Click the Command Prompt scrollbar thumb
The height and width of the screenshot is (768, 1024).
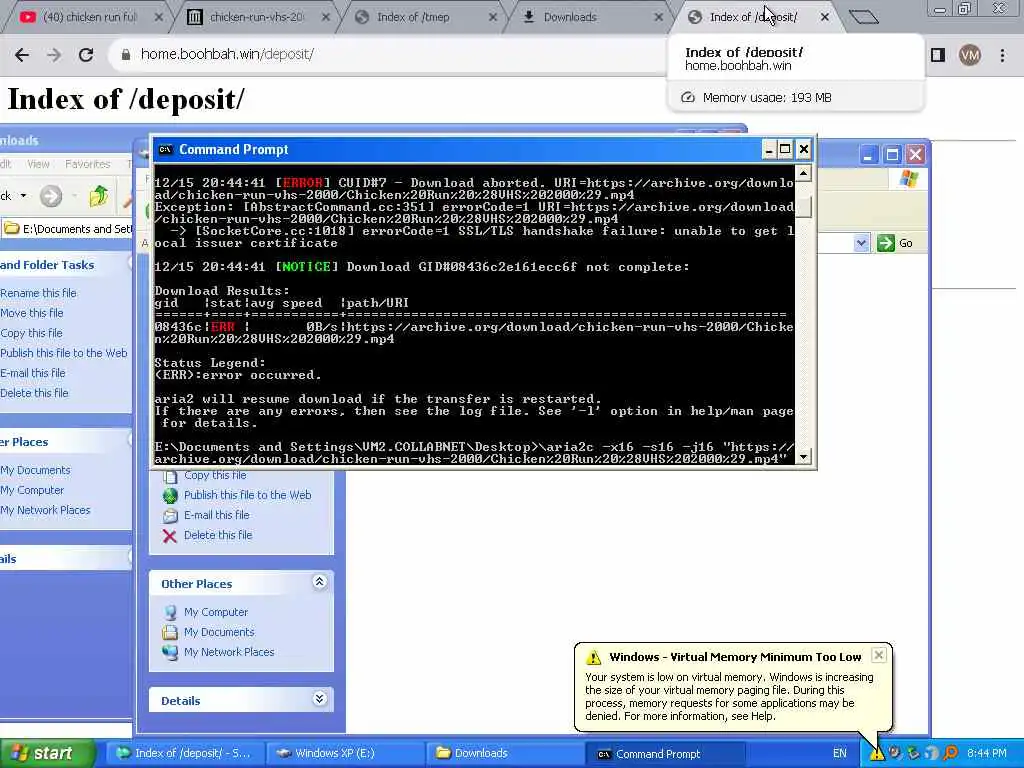(x=804, y=207)
